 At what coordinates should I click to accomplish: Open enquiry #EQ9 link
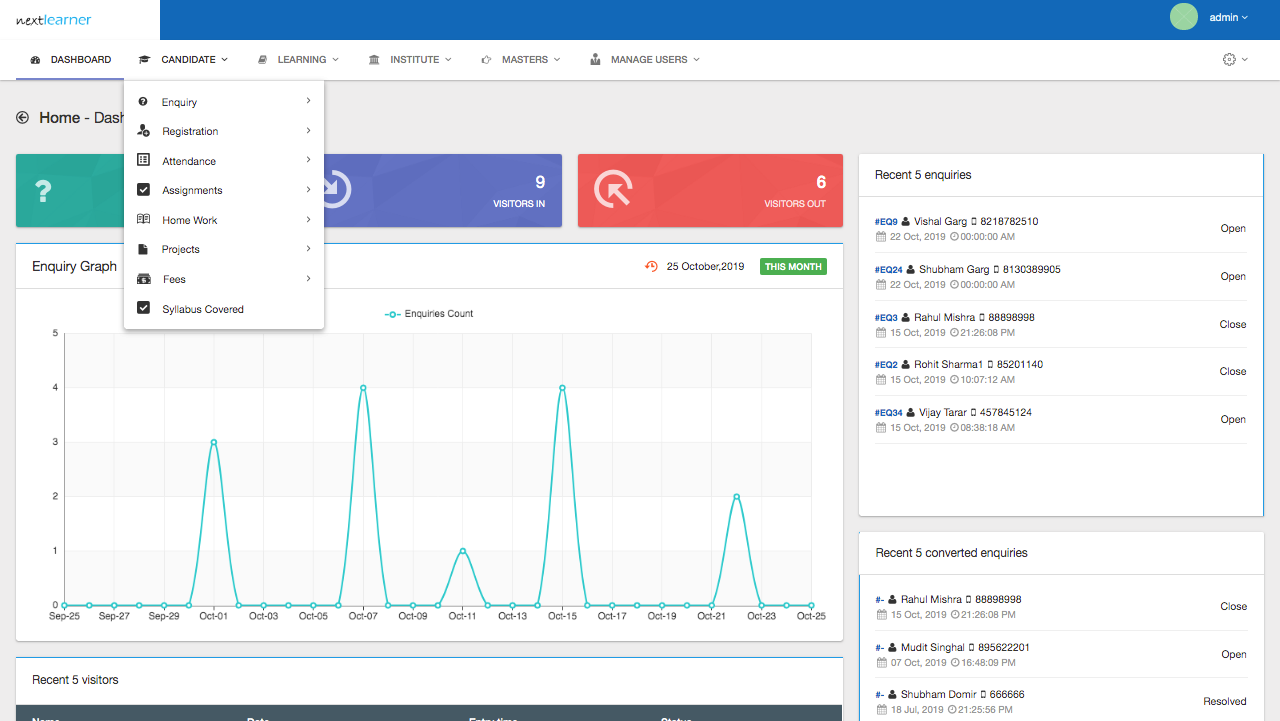pyautogui.click(x=886, y=222)
